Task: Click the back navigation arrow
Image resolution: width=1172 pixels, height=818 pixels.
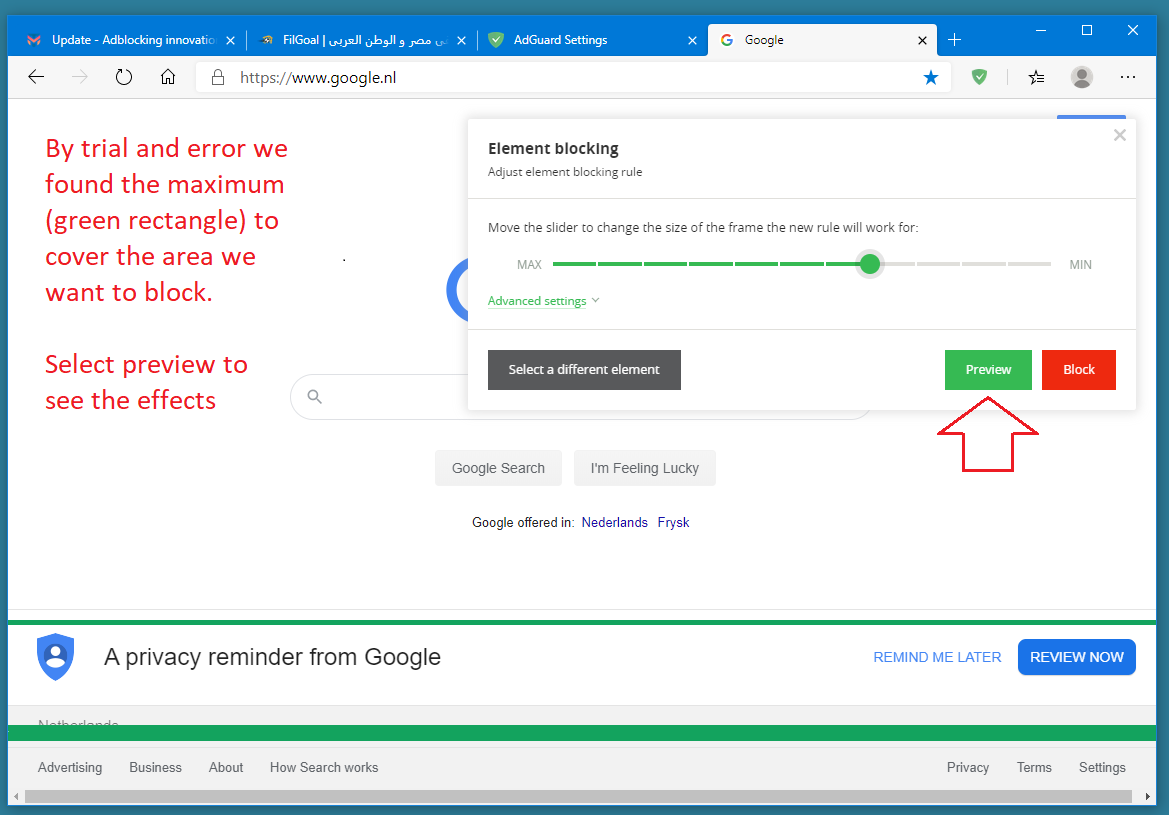Action: [x=36, y=77]
